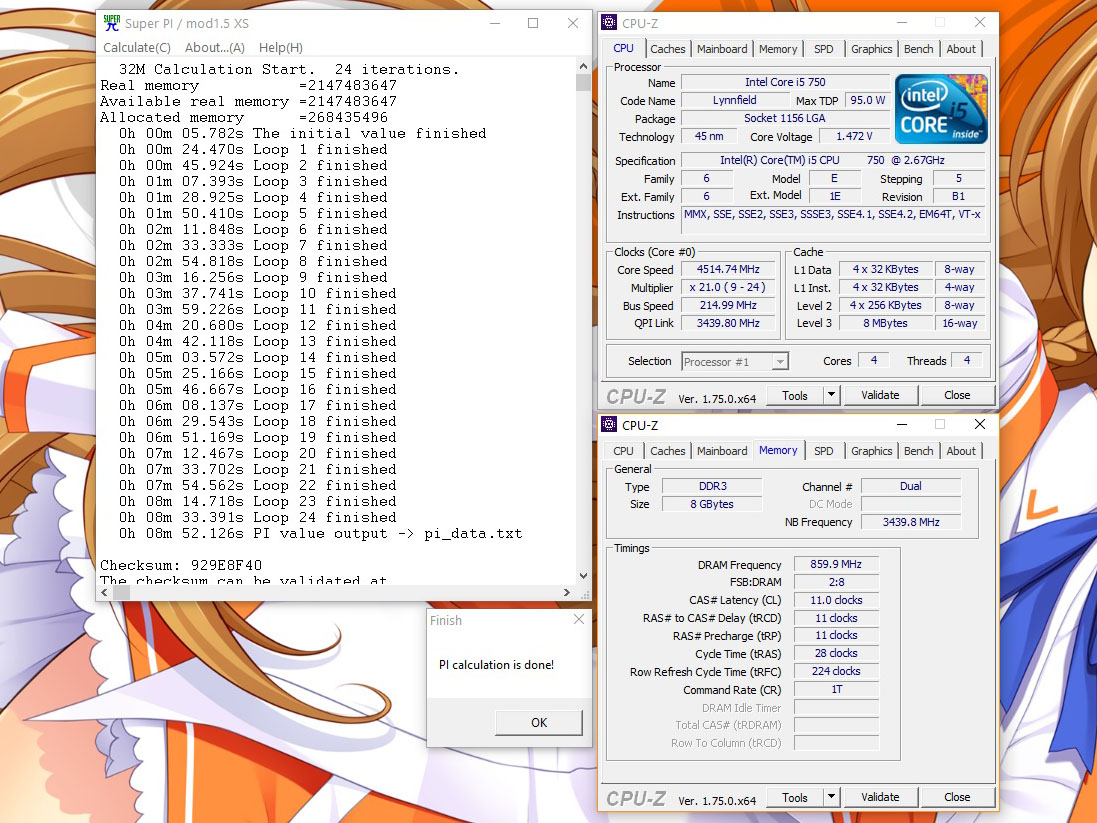The height and width of the screenshot is (823, 1097).
Task: Click Validate button in upper CPU-Z
Action: (x=880, y=395)
